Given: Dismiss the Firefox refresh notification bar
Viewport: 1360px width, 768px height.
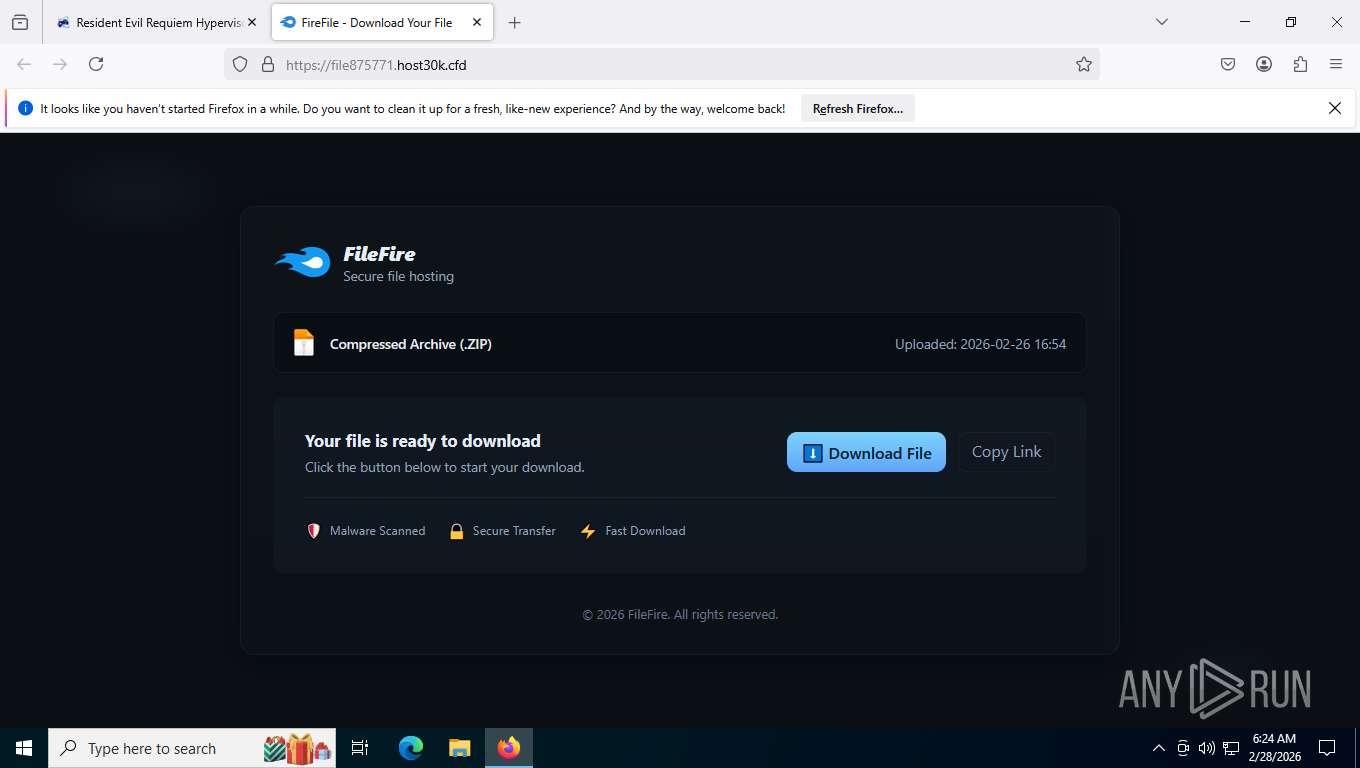Looking at the screenshot, I should 1334,108.
